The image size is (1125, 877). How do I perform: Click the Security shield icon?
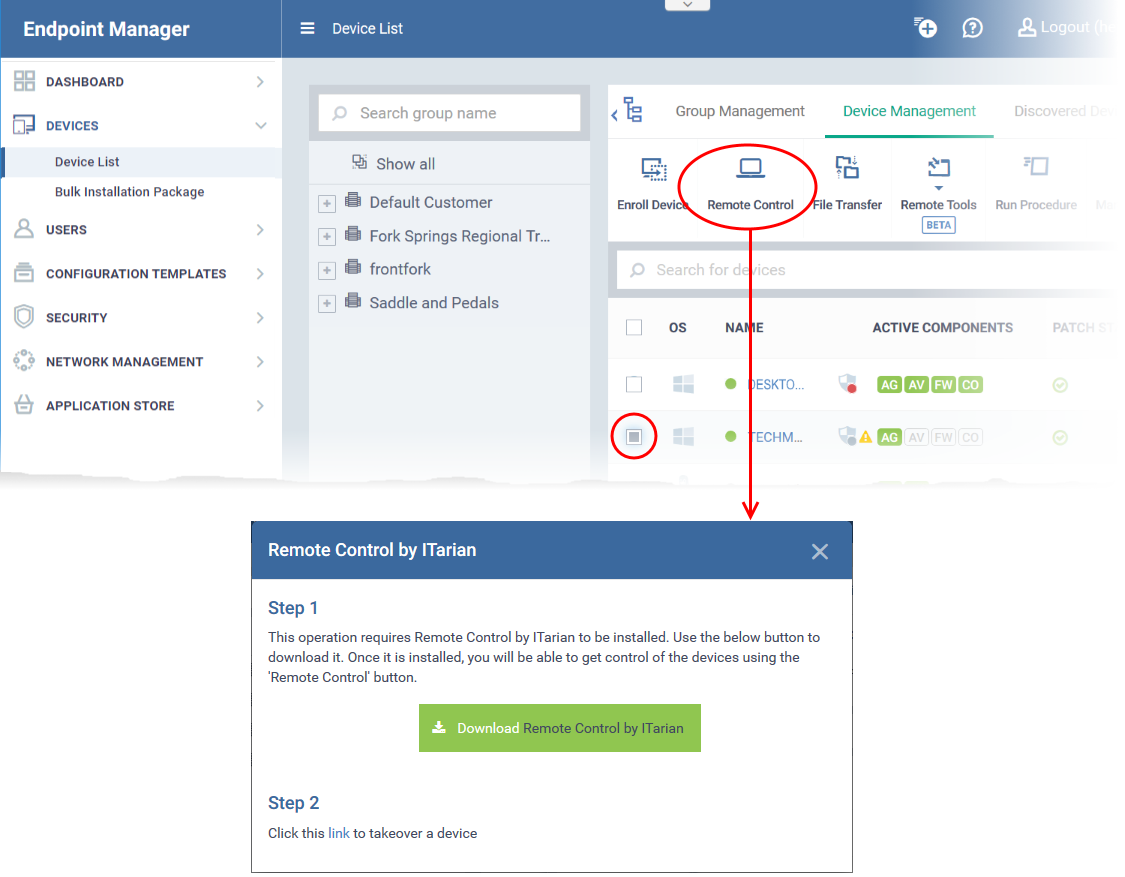24,316
